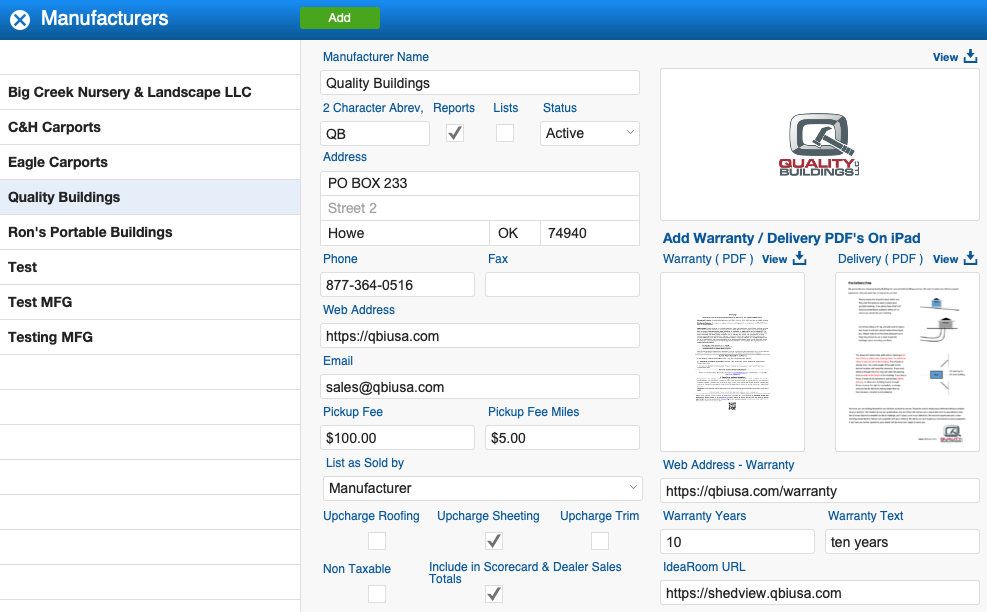Edit the zip code field 74940
The height and width of the screenshot is (612, 987).
pyautogui.click(x=590, y=233)
